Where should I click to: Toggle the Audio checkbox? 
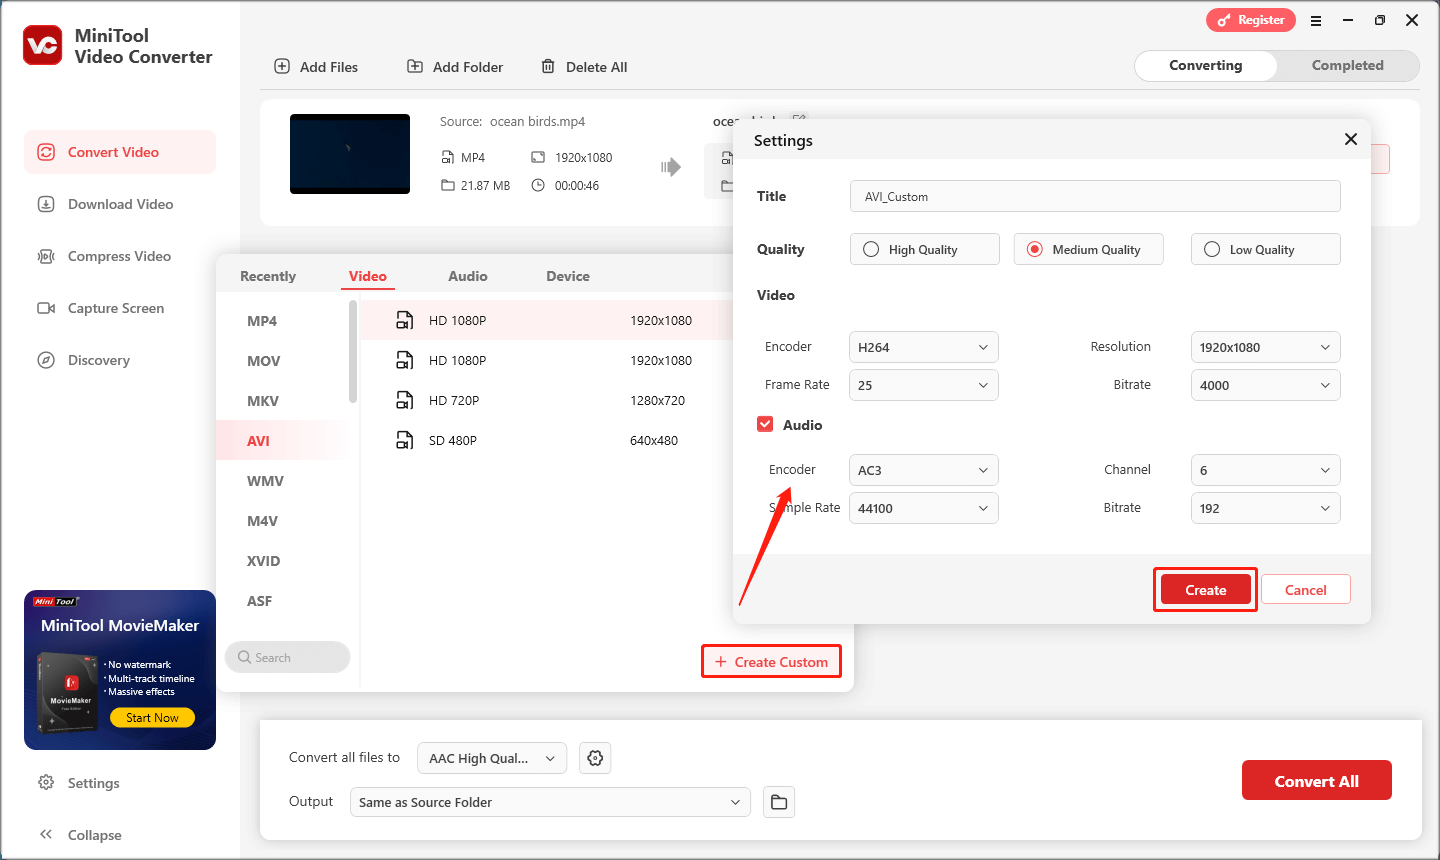pos(765,424)
